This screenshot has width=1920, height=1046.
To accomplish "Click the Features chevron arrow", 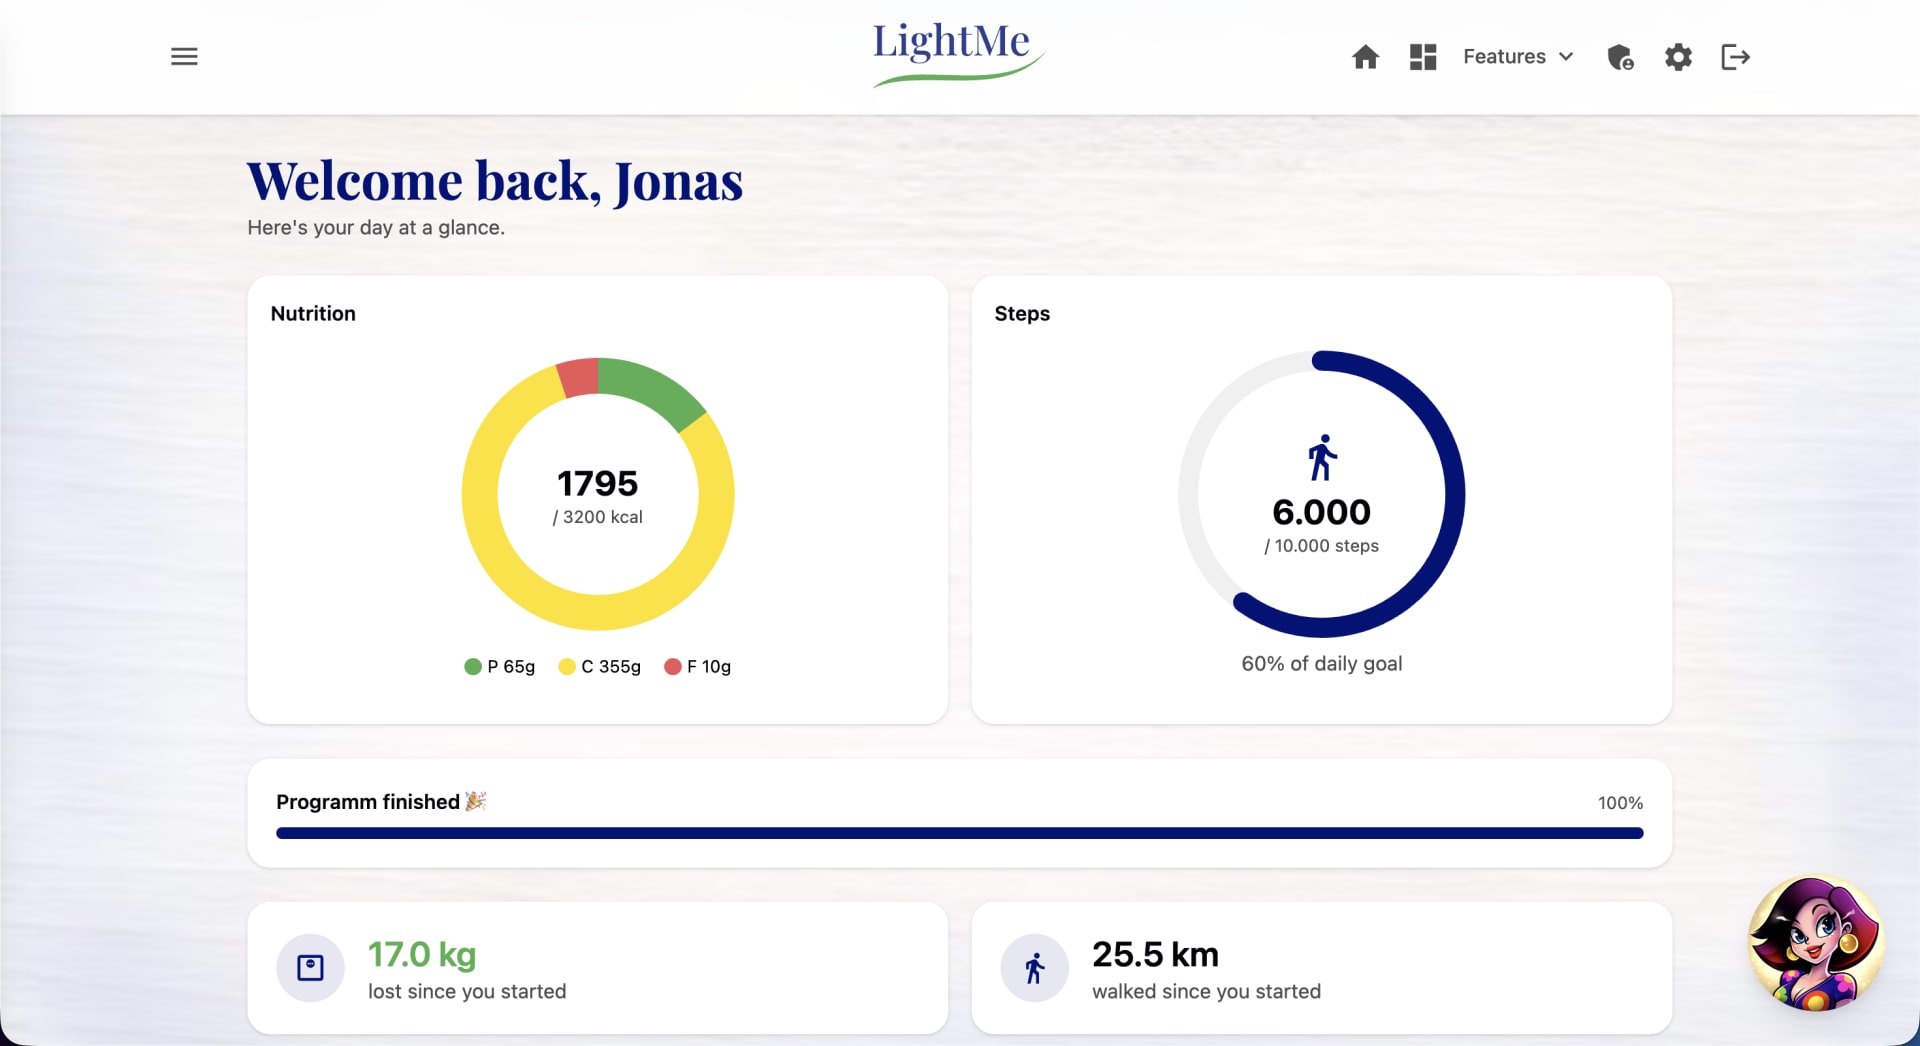I will 1566,57.
